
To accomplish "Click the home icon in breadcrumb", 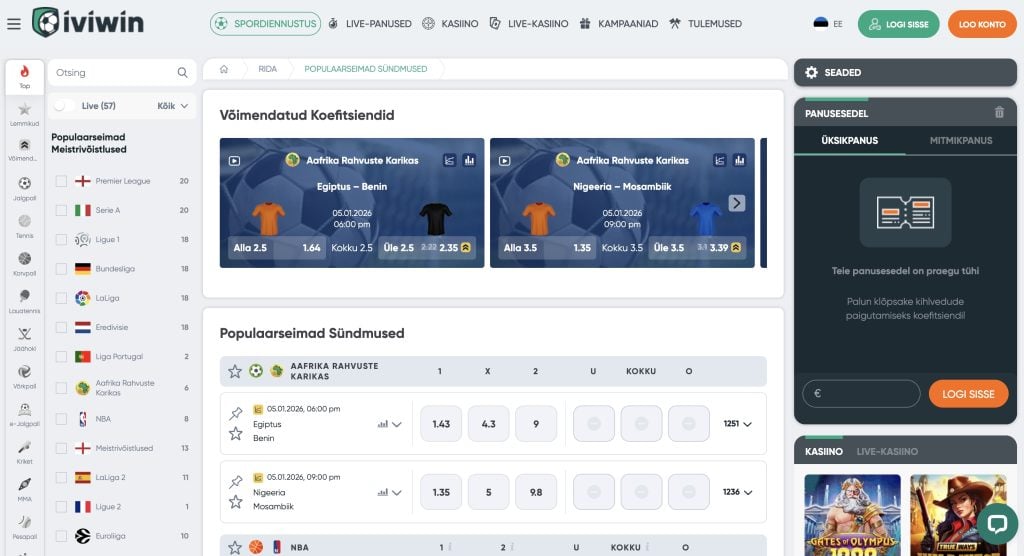I will (224, 69).
